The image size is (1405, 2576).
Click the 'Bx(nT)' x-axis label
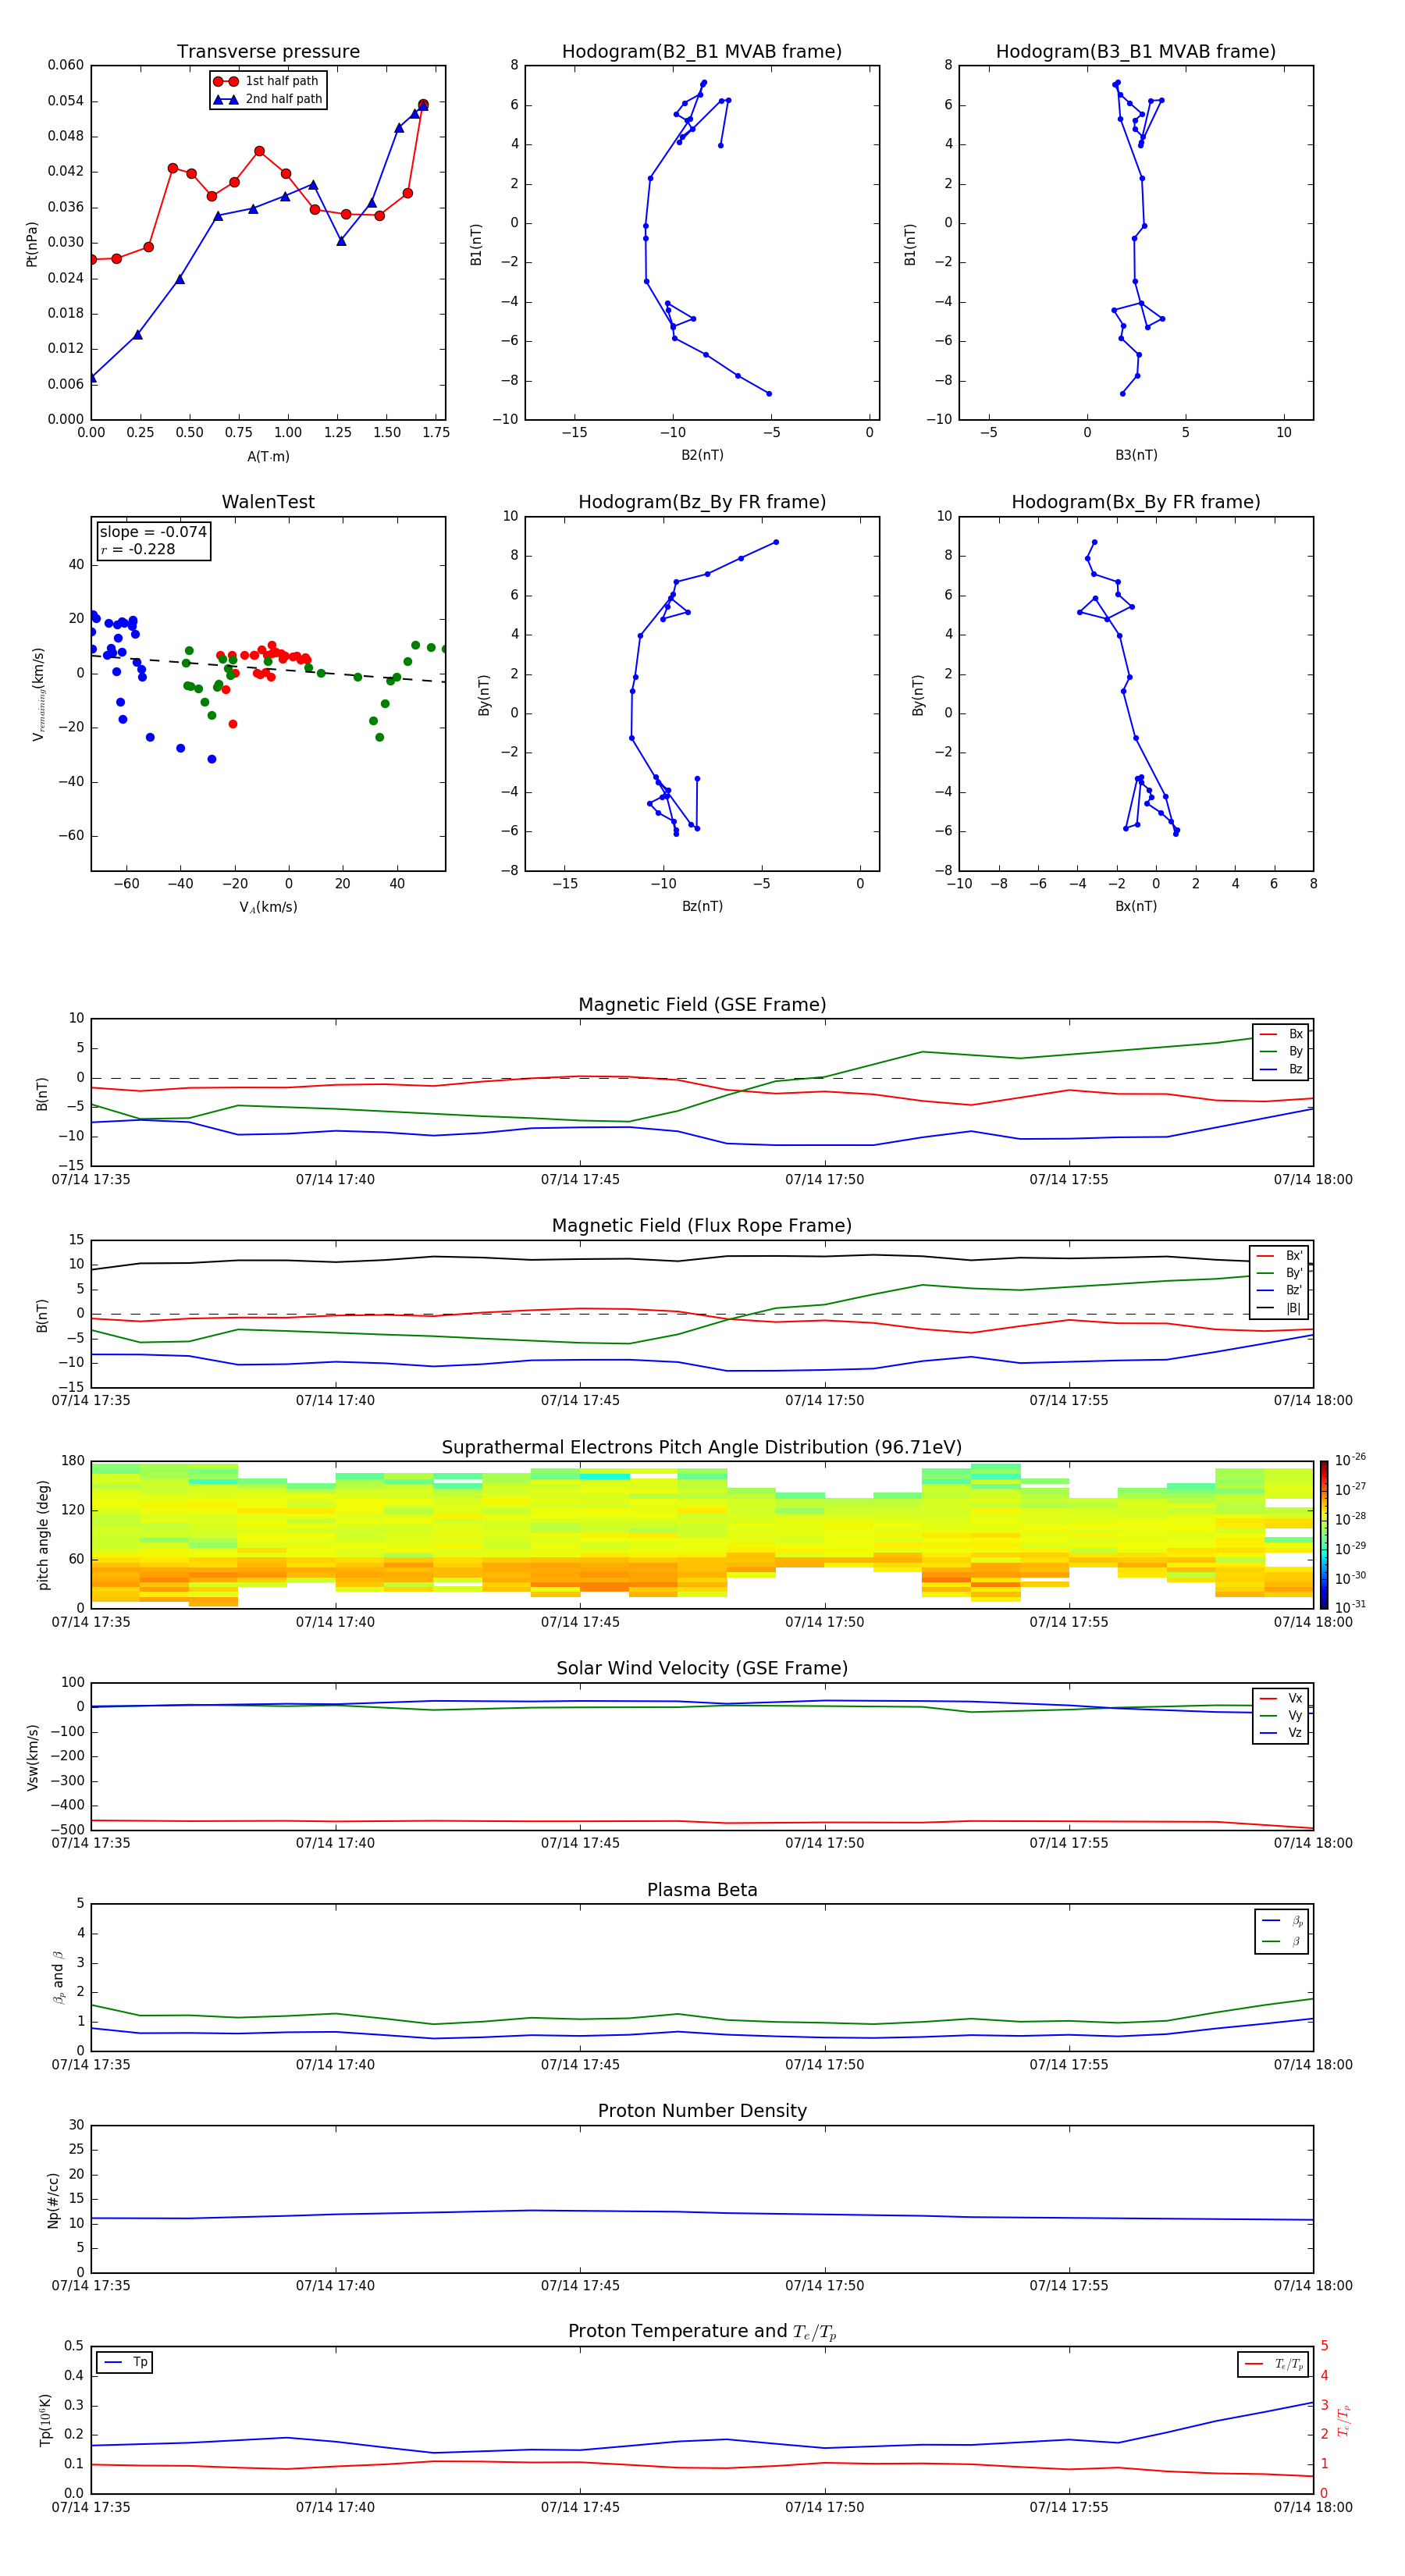[x=1136, y=906]
